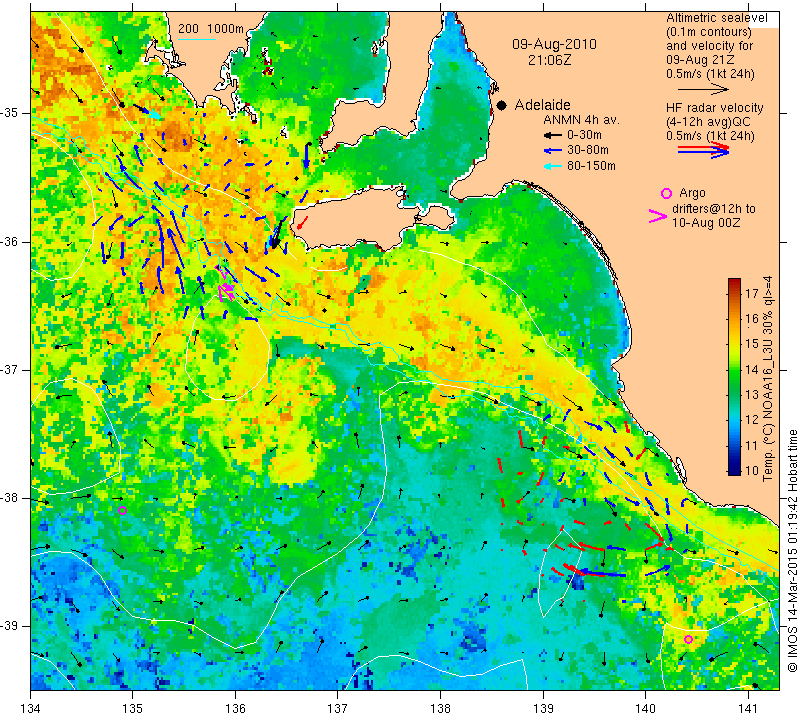Click the magenta drifter arrowhead legend symbol
The image size is (800, 720).
click(x=658, y=216)
